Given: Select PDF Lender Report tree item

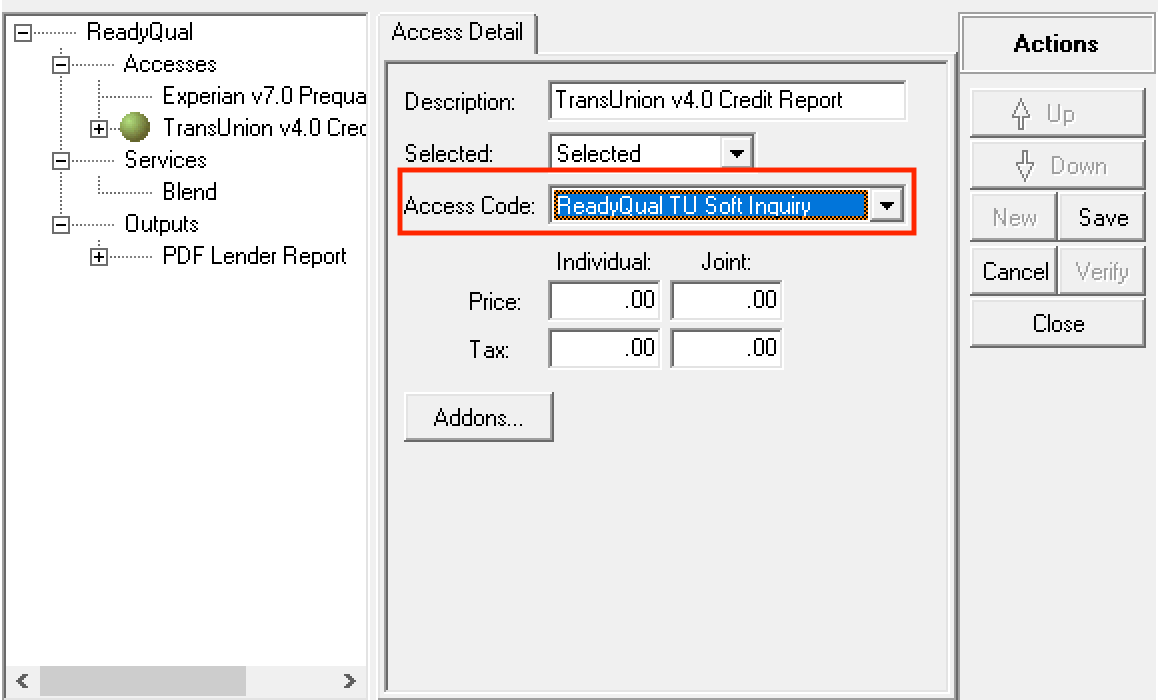Looking at the screenshot, I should 255,256.
